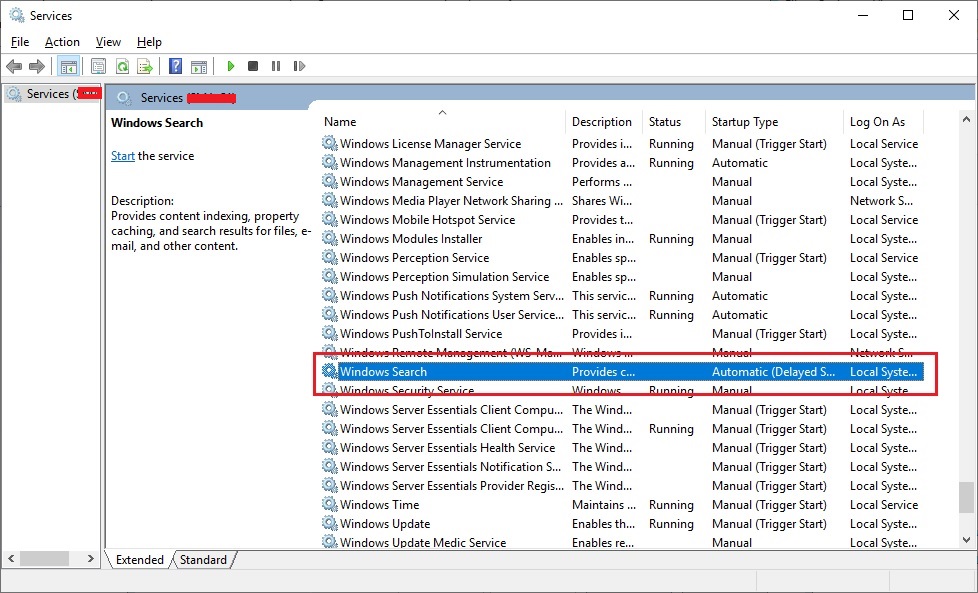This screenshot has height=593, width=978.
Task: Pause the service with pause icon
Action: (x=276, y=66)
